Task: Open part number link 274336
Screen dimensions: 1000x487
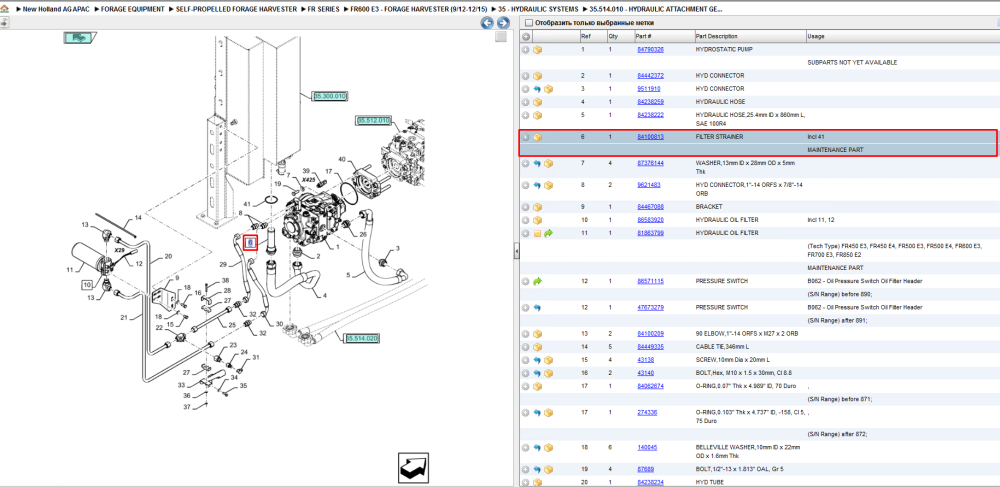Action: (648, 412)
